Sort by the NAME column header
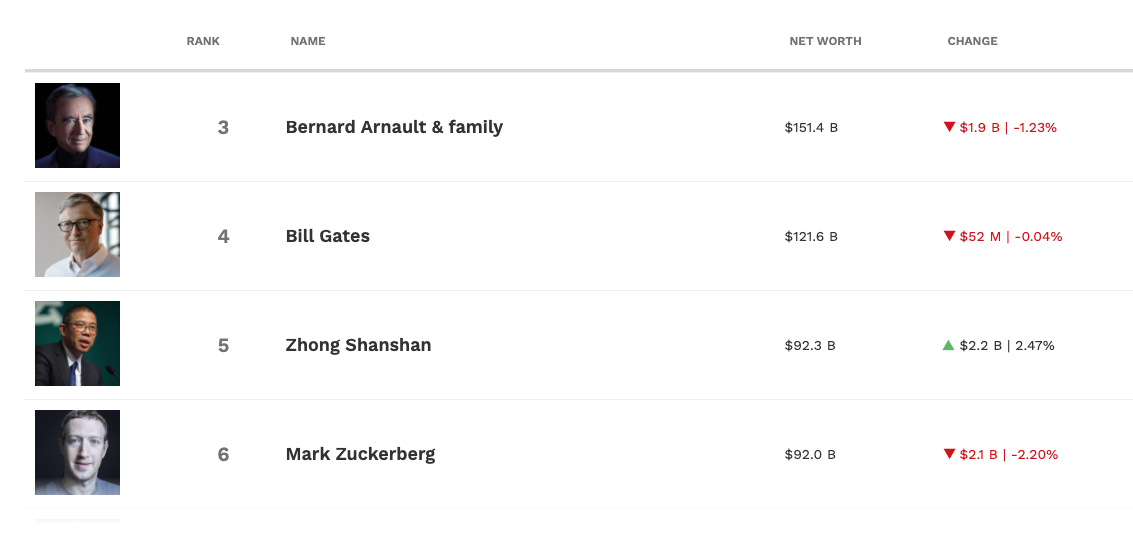This screenshot has width=1133, height=553. coord(307,41)
